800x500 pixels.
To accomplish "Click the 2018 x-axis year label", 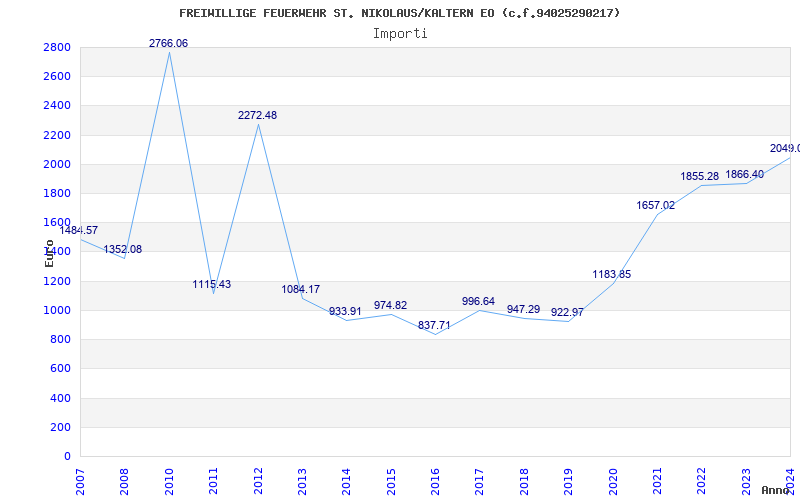I will (524, 481).
